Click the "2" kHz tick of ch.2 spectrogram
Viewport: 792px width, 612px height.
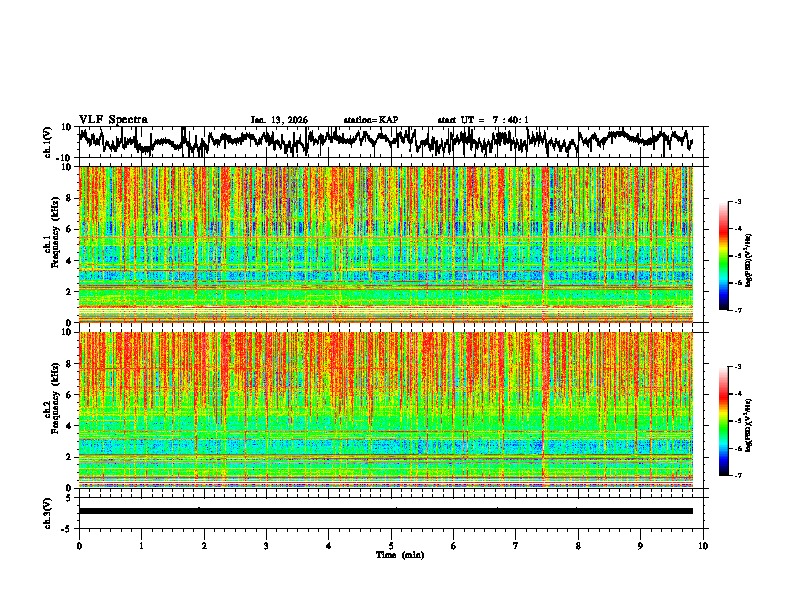click(x=70, y=457)
